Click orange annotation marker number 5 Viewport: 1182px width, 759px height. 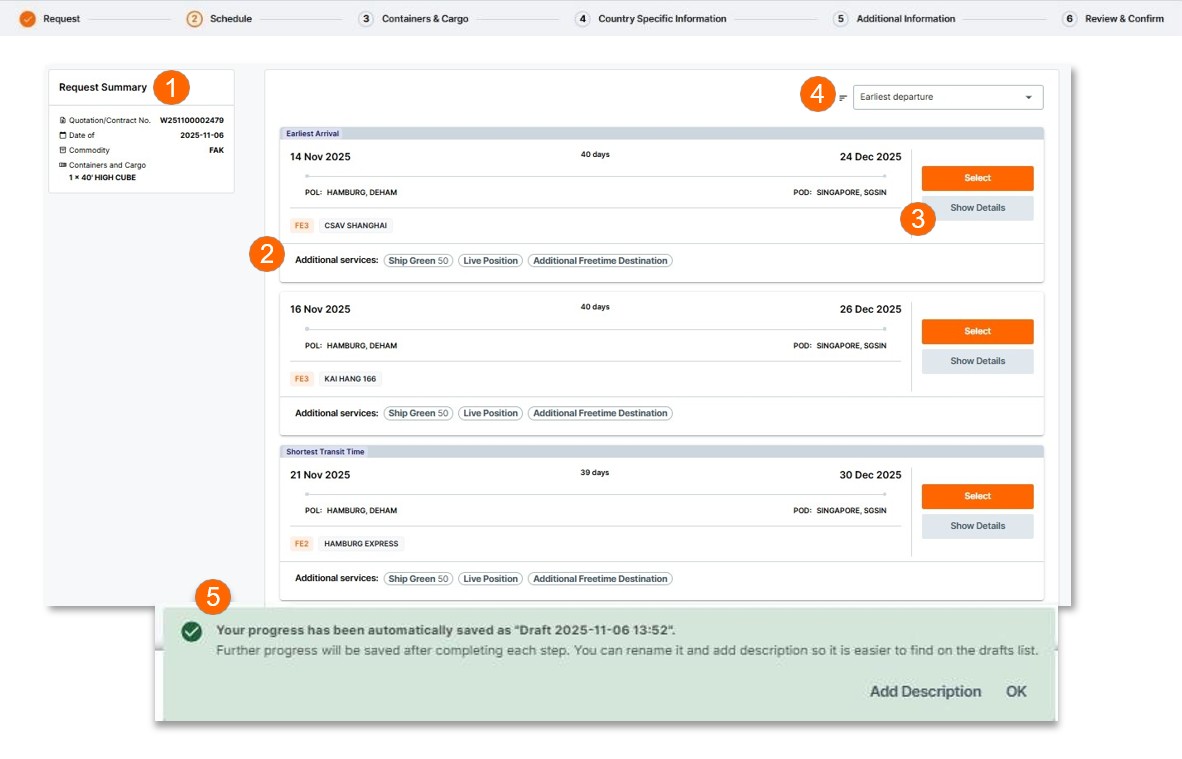click(x=213, y=598)
